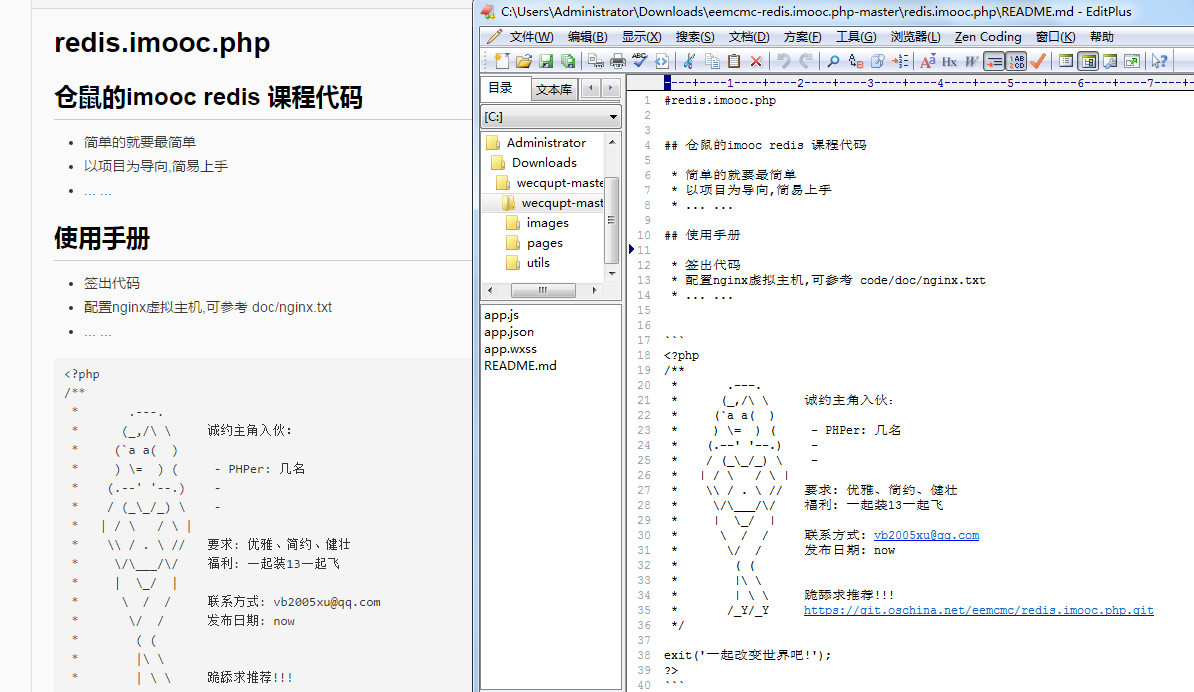This screenshot has height=692, width=1194.
Task: Paste with the clipboard icon
Action: (x=734, y=61)
